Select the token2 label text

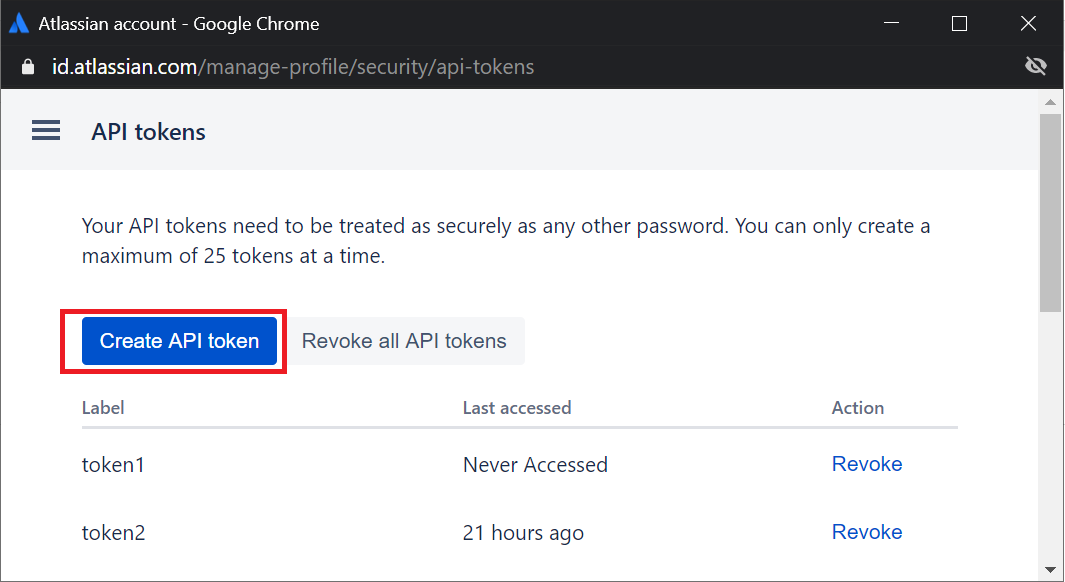113,533
